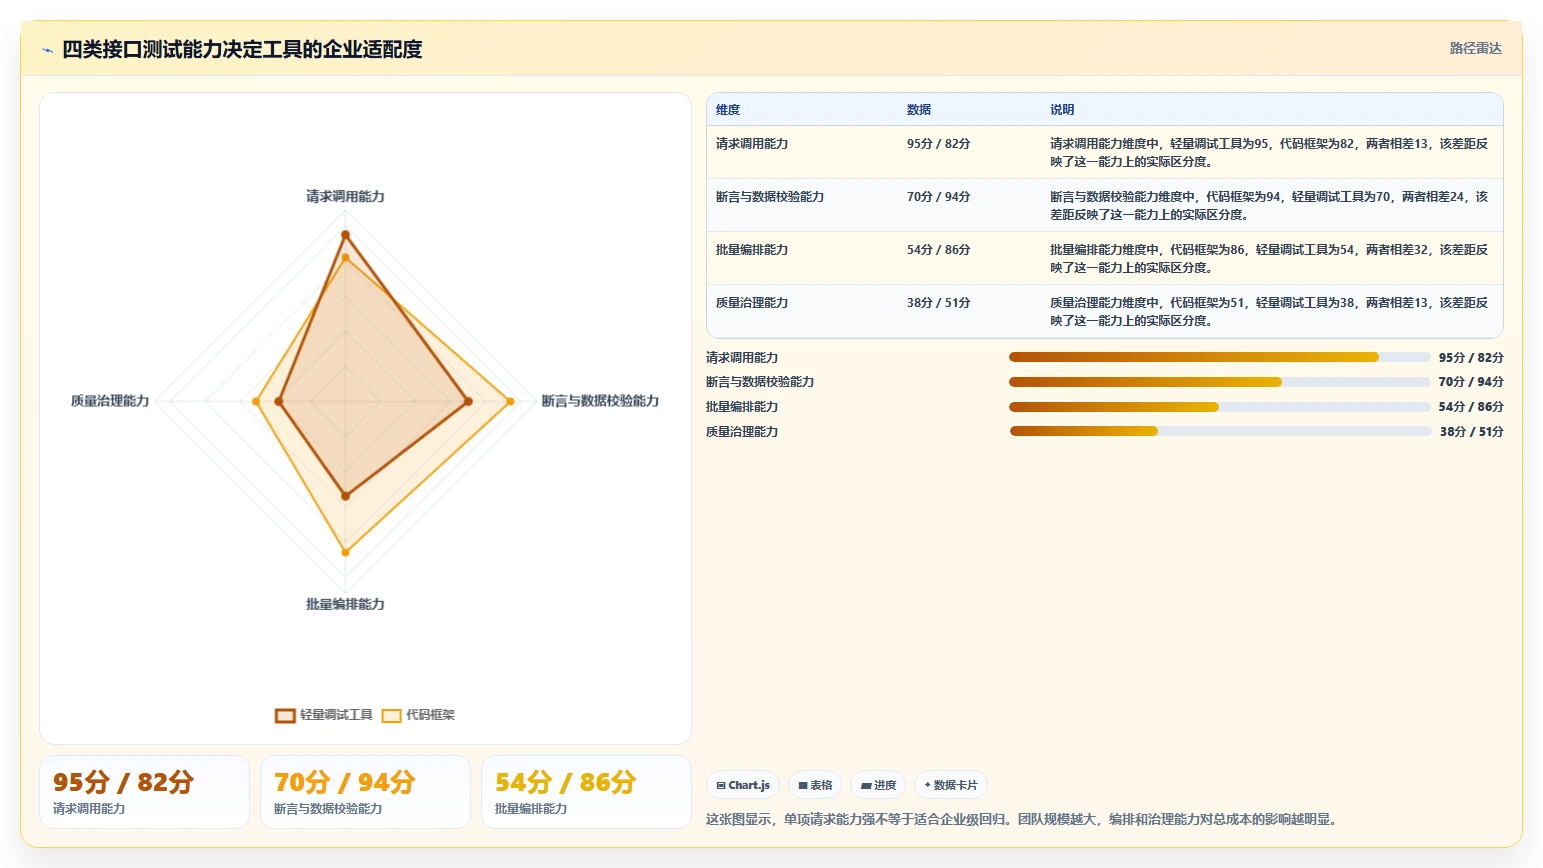Select the 数据卡片 tag chip
Screen dimensions: 1543x868
[951, 785]
